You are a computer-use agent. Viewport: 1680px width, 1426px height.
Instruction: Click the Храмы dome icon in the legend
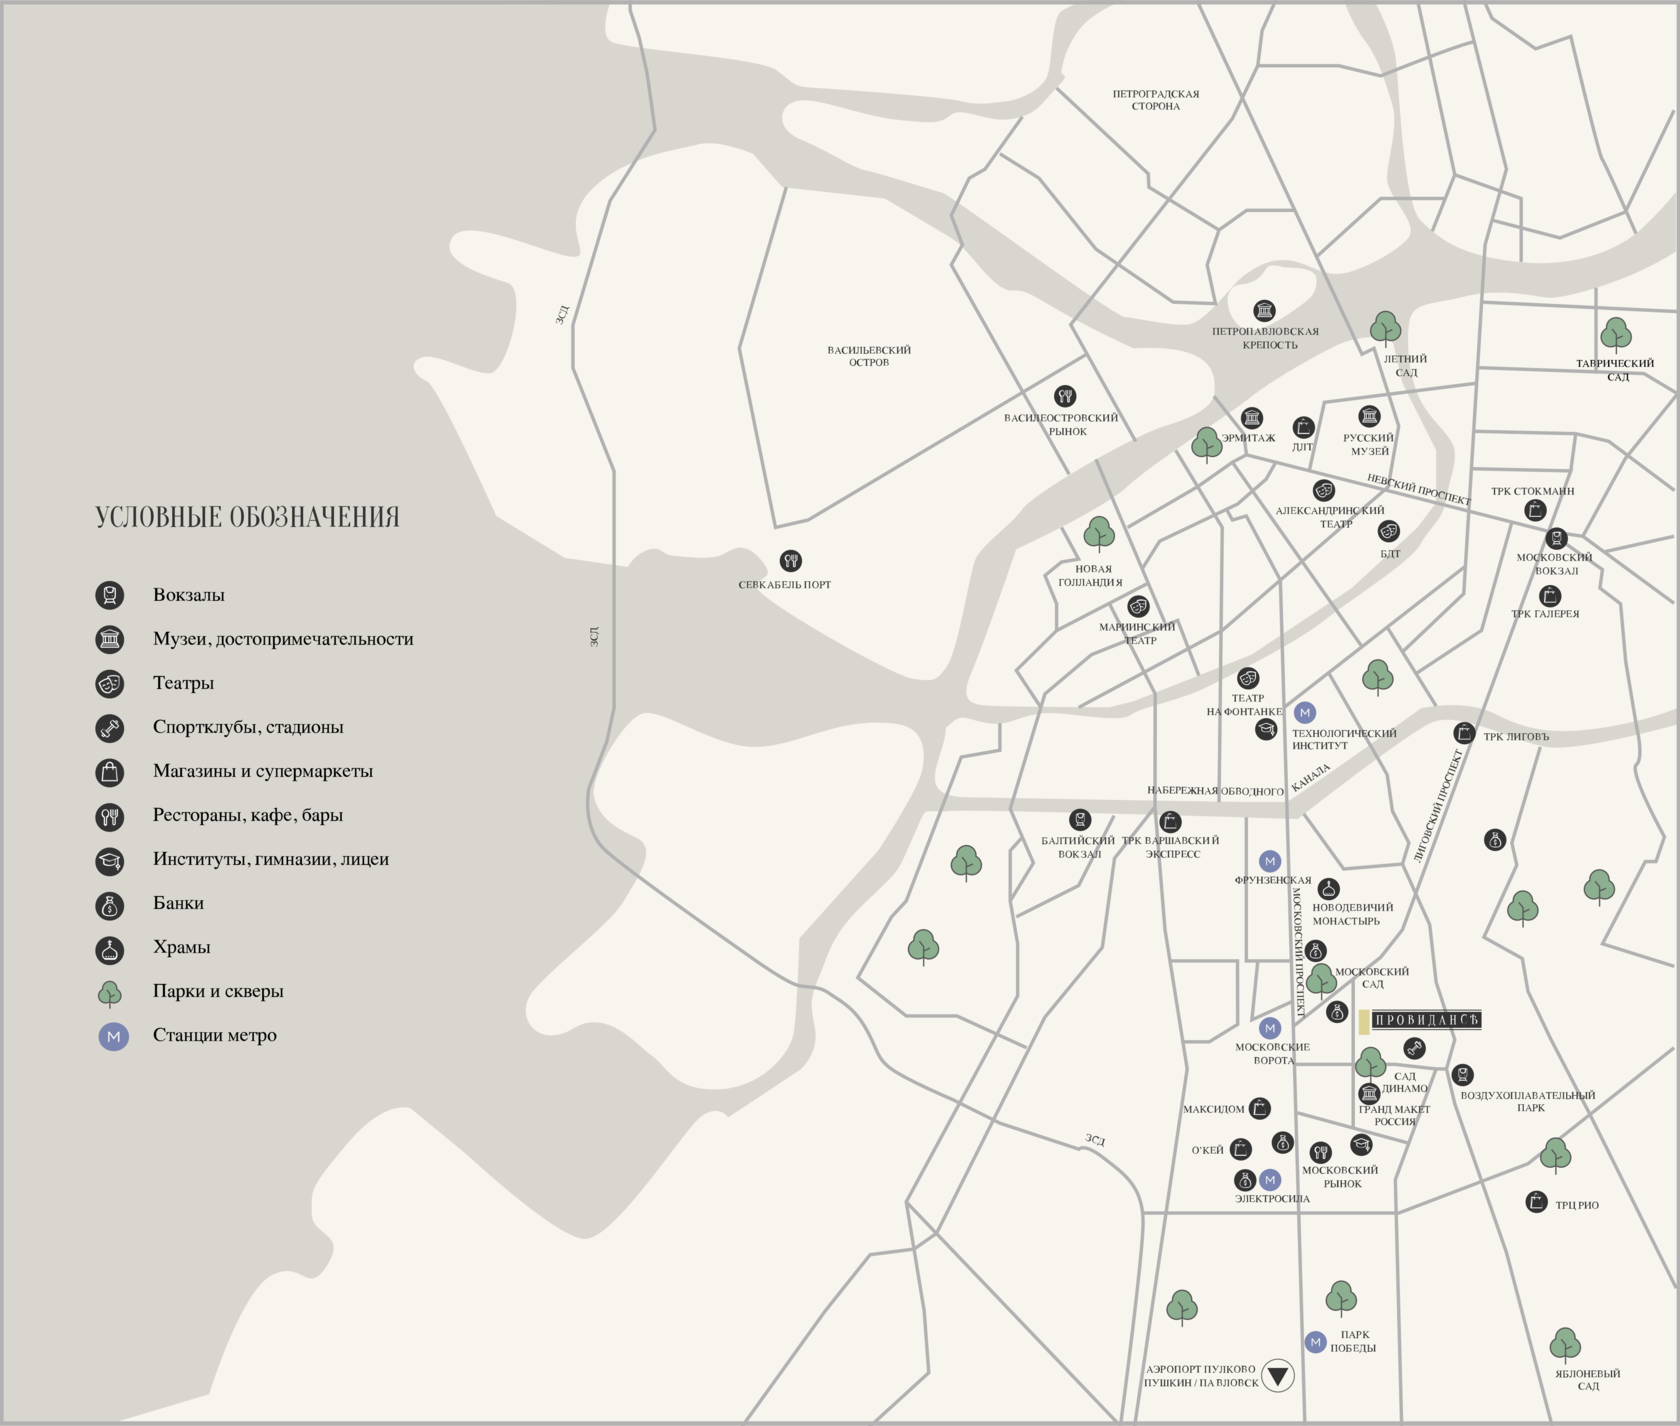point(110,949)
